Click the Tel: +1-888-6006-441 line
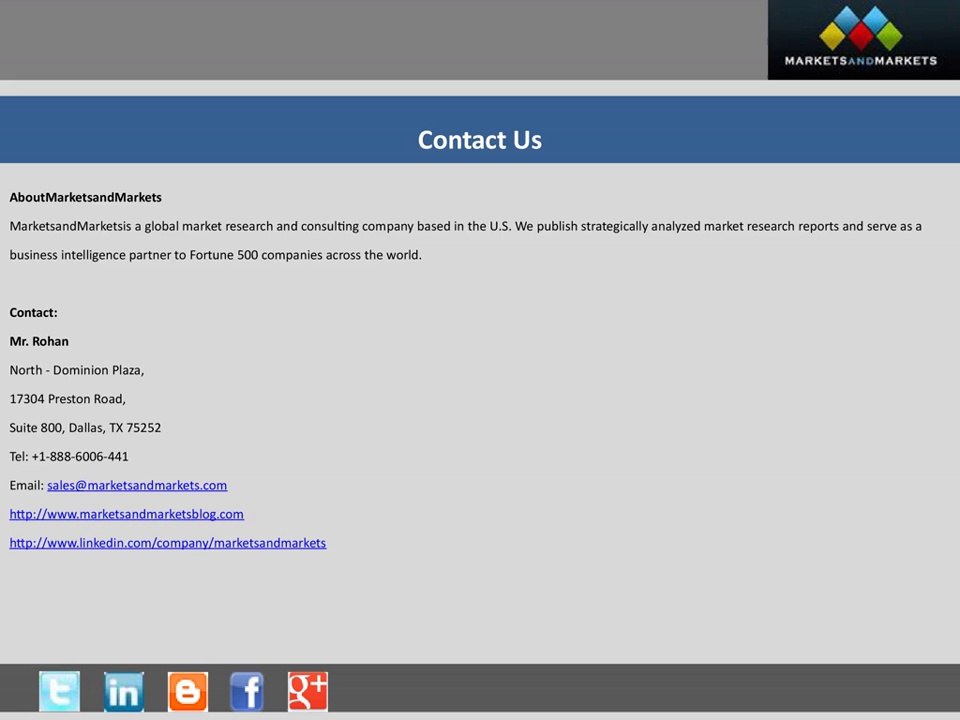This screenshot has width=960, height=720. 69,457
